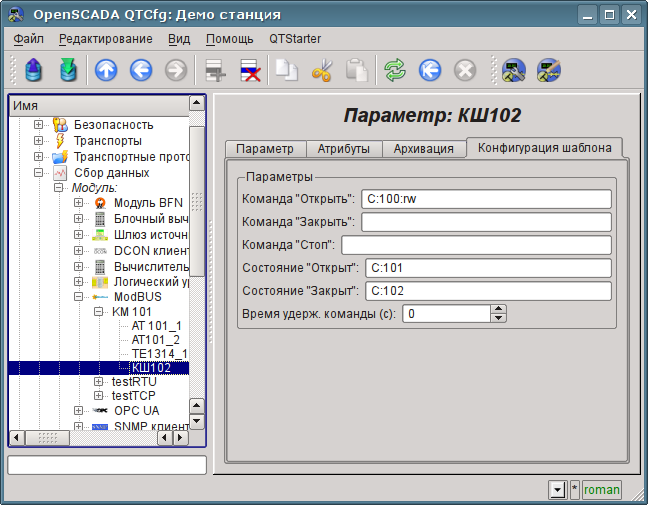648x505 pixels.
Task: Click the Add item toolbar icon
Action: click(x=212, y=70)
